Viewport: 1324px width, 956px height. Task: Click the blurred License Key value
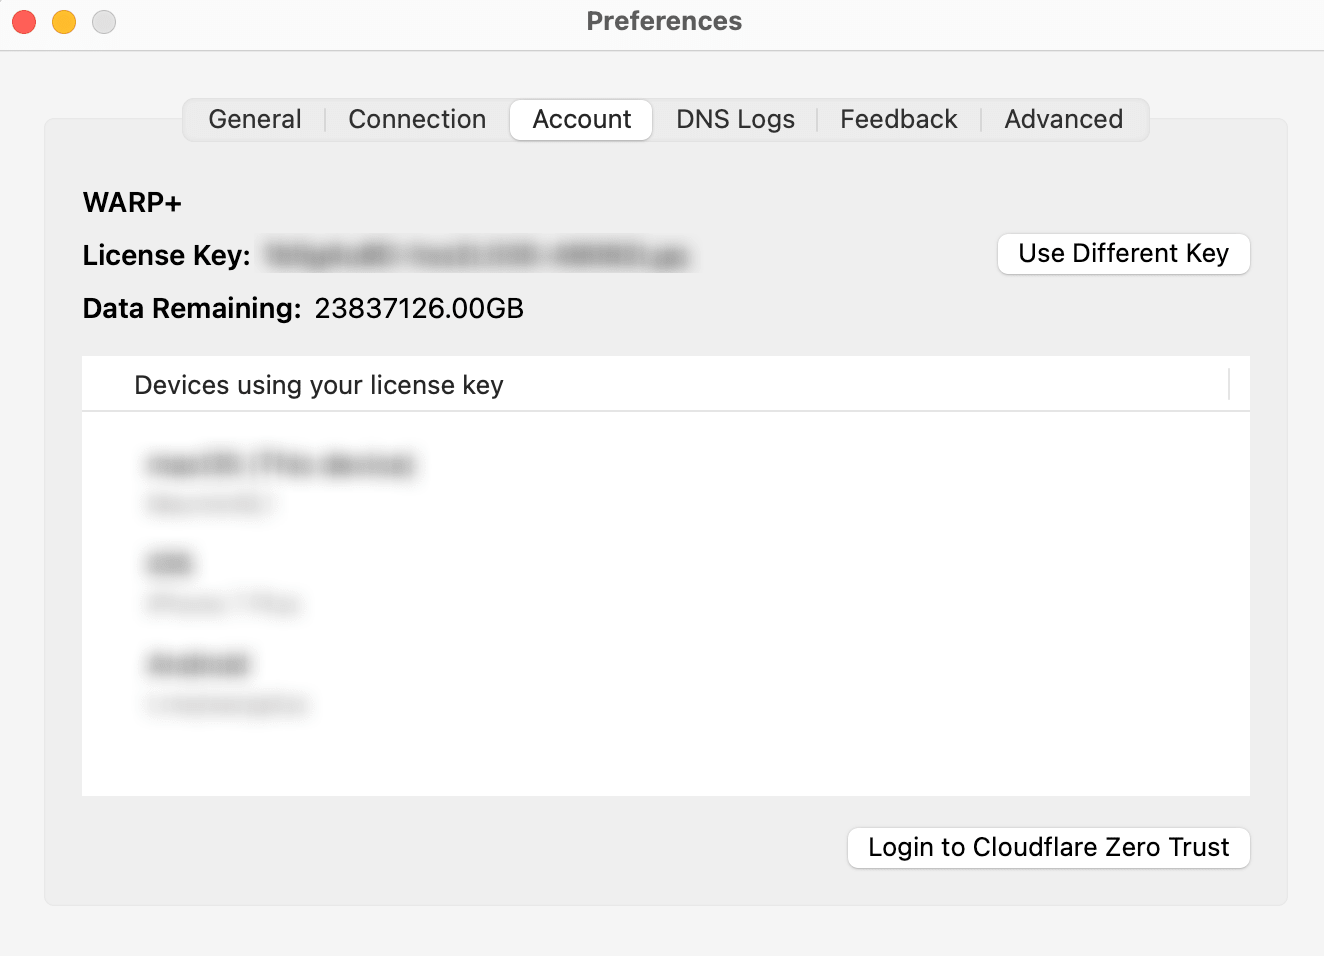(478, 256)
